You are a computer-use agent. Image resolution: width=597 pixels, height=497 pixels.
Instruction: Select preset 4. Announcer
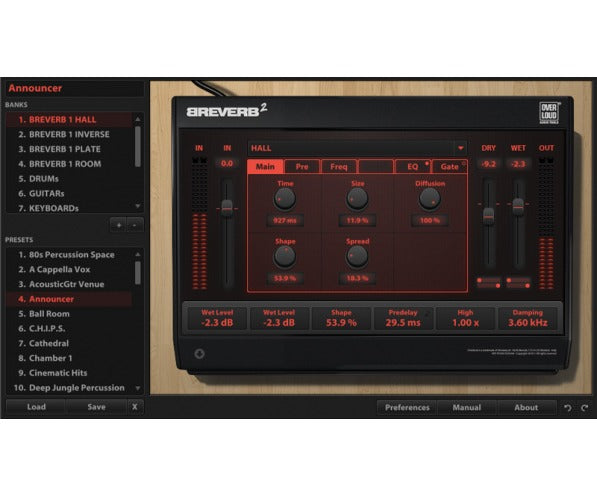[69, 299]
